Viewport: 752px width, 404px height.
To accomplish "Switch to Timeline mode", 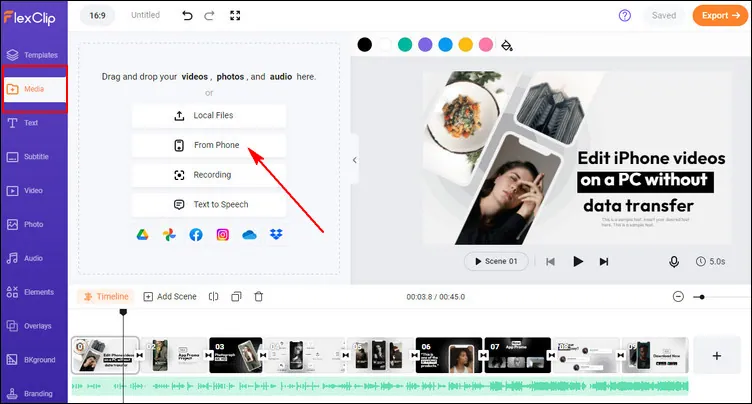I will [x=106, y=297].
